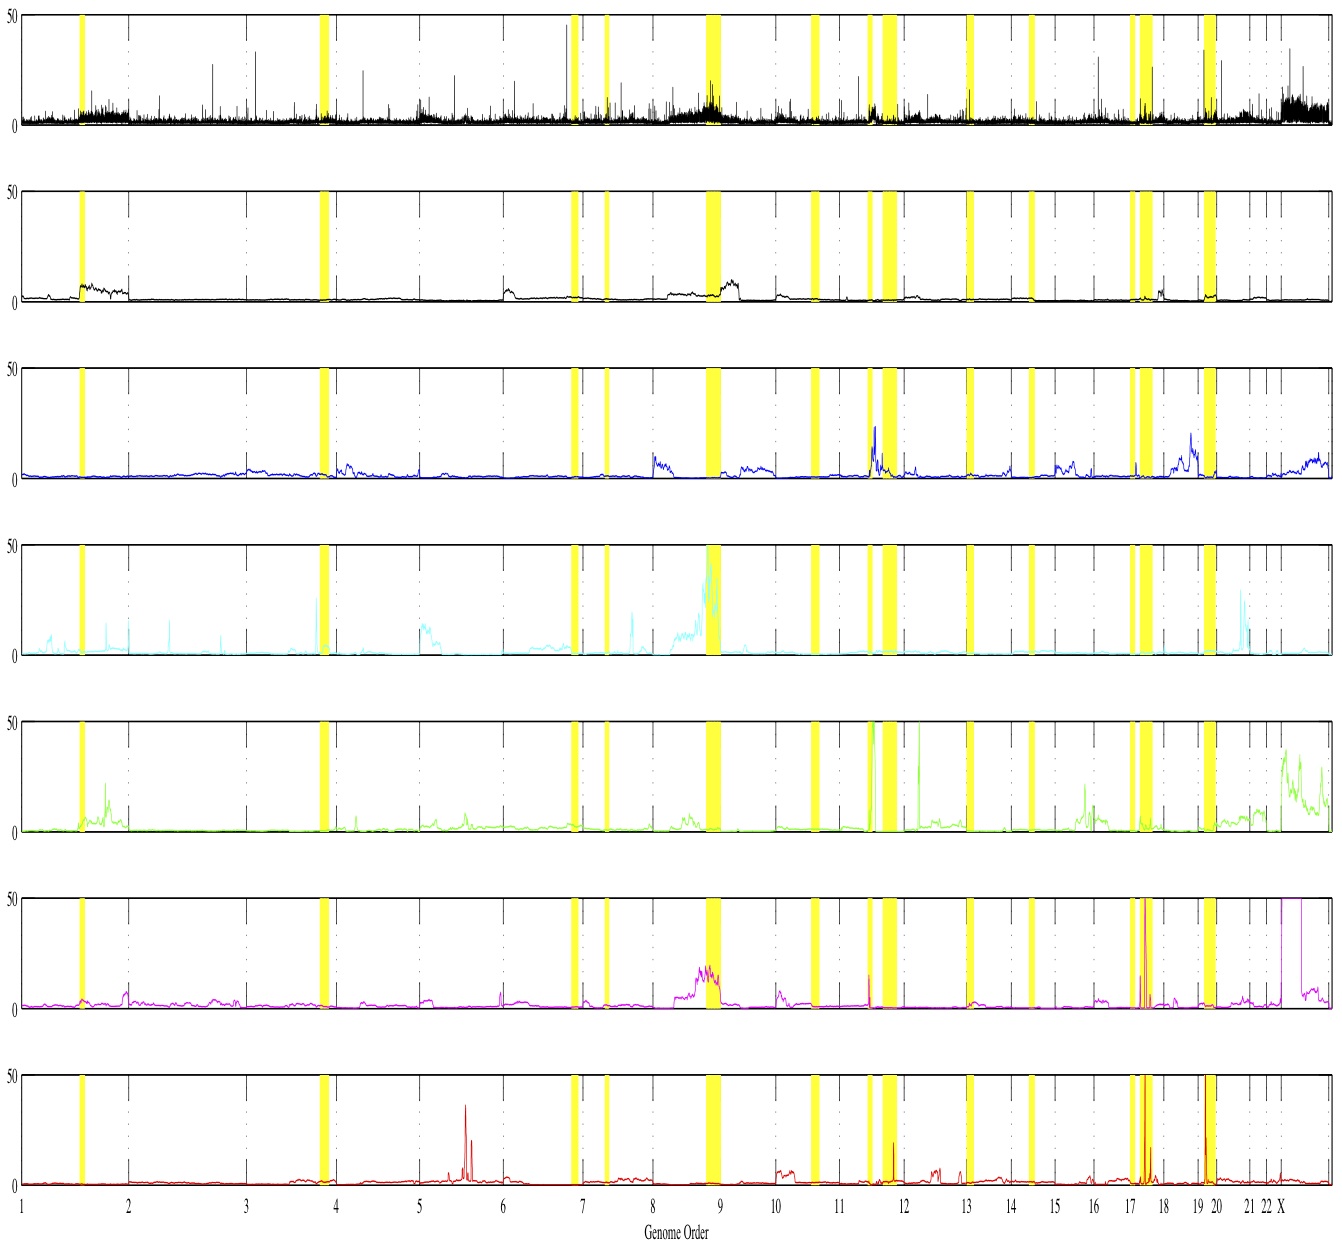
Task: Choose the "0" y-tick of the red panel
Action: [15, 1186]
